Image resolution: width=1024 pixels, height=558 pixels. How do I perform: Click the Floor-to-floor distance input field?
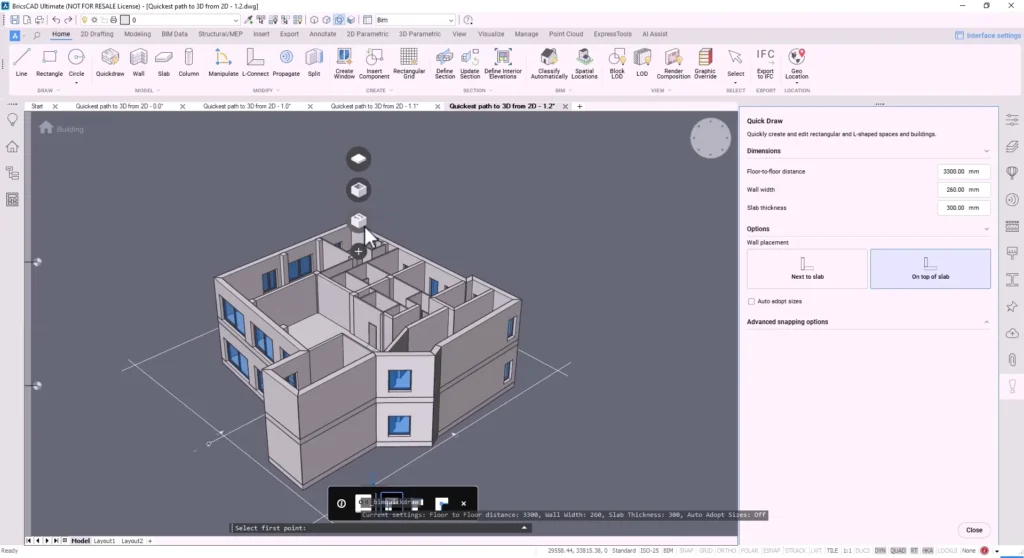click(x=964, y=171)
